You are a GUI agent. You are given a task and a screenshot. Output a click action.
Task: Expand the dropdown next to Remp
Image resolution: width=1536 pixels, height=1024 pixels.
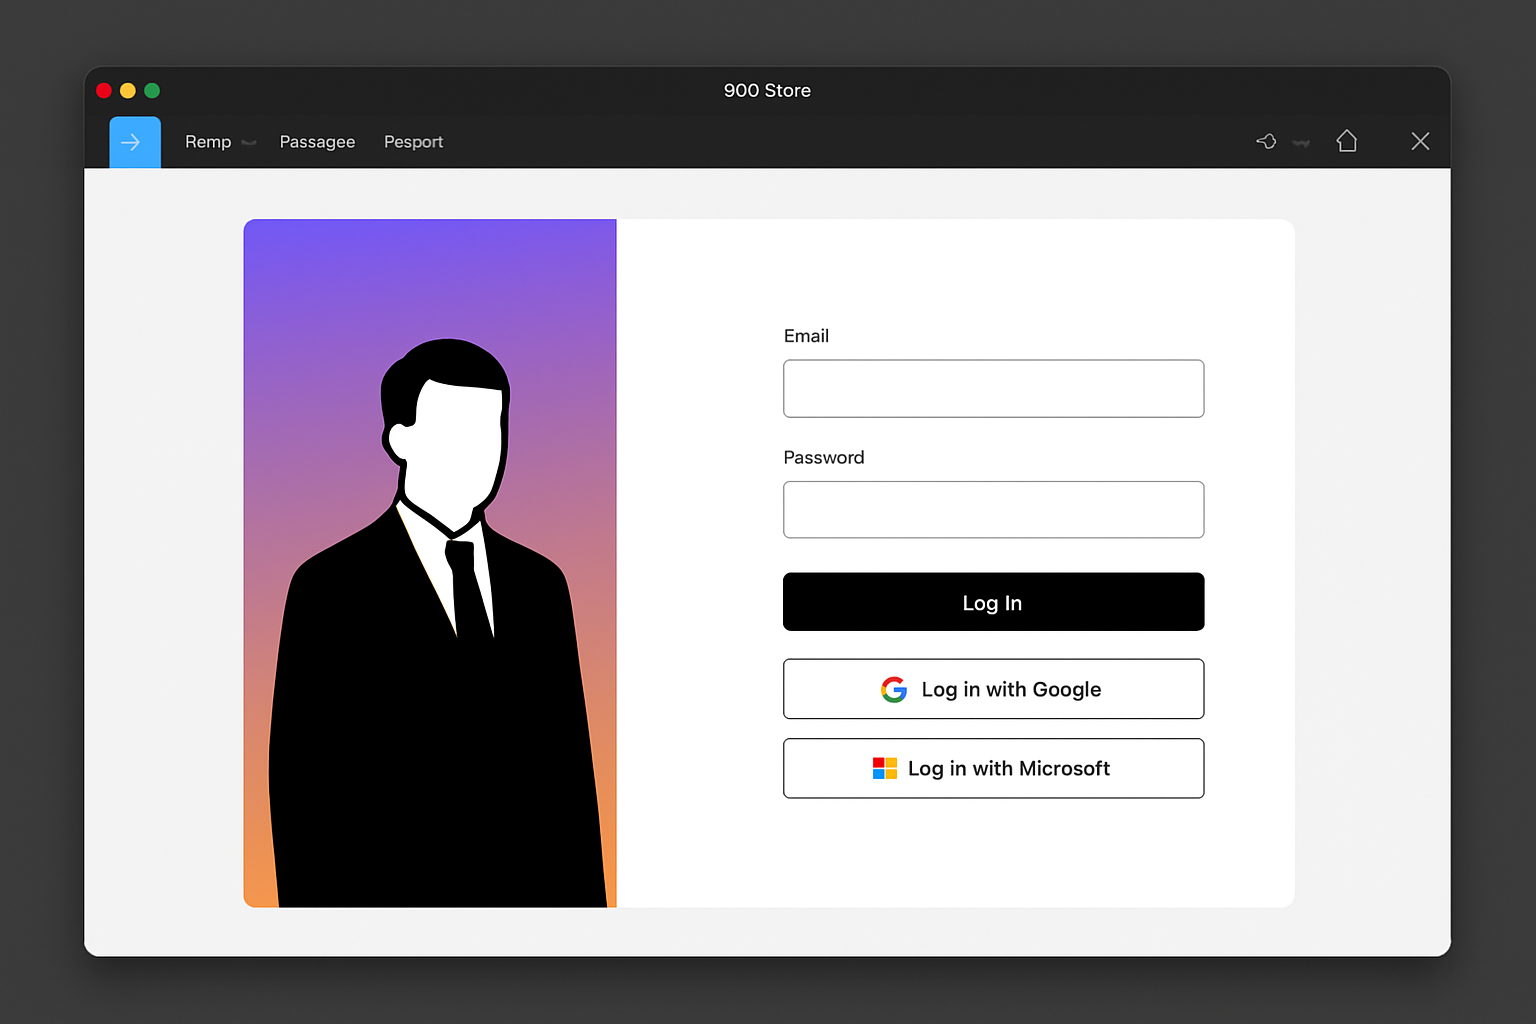[x=248, y=143]
